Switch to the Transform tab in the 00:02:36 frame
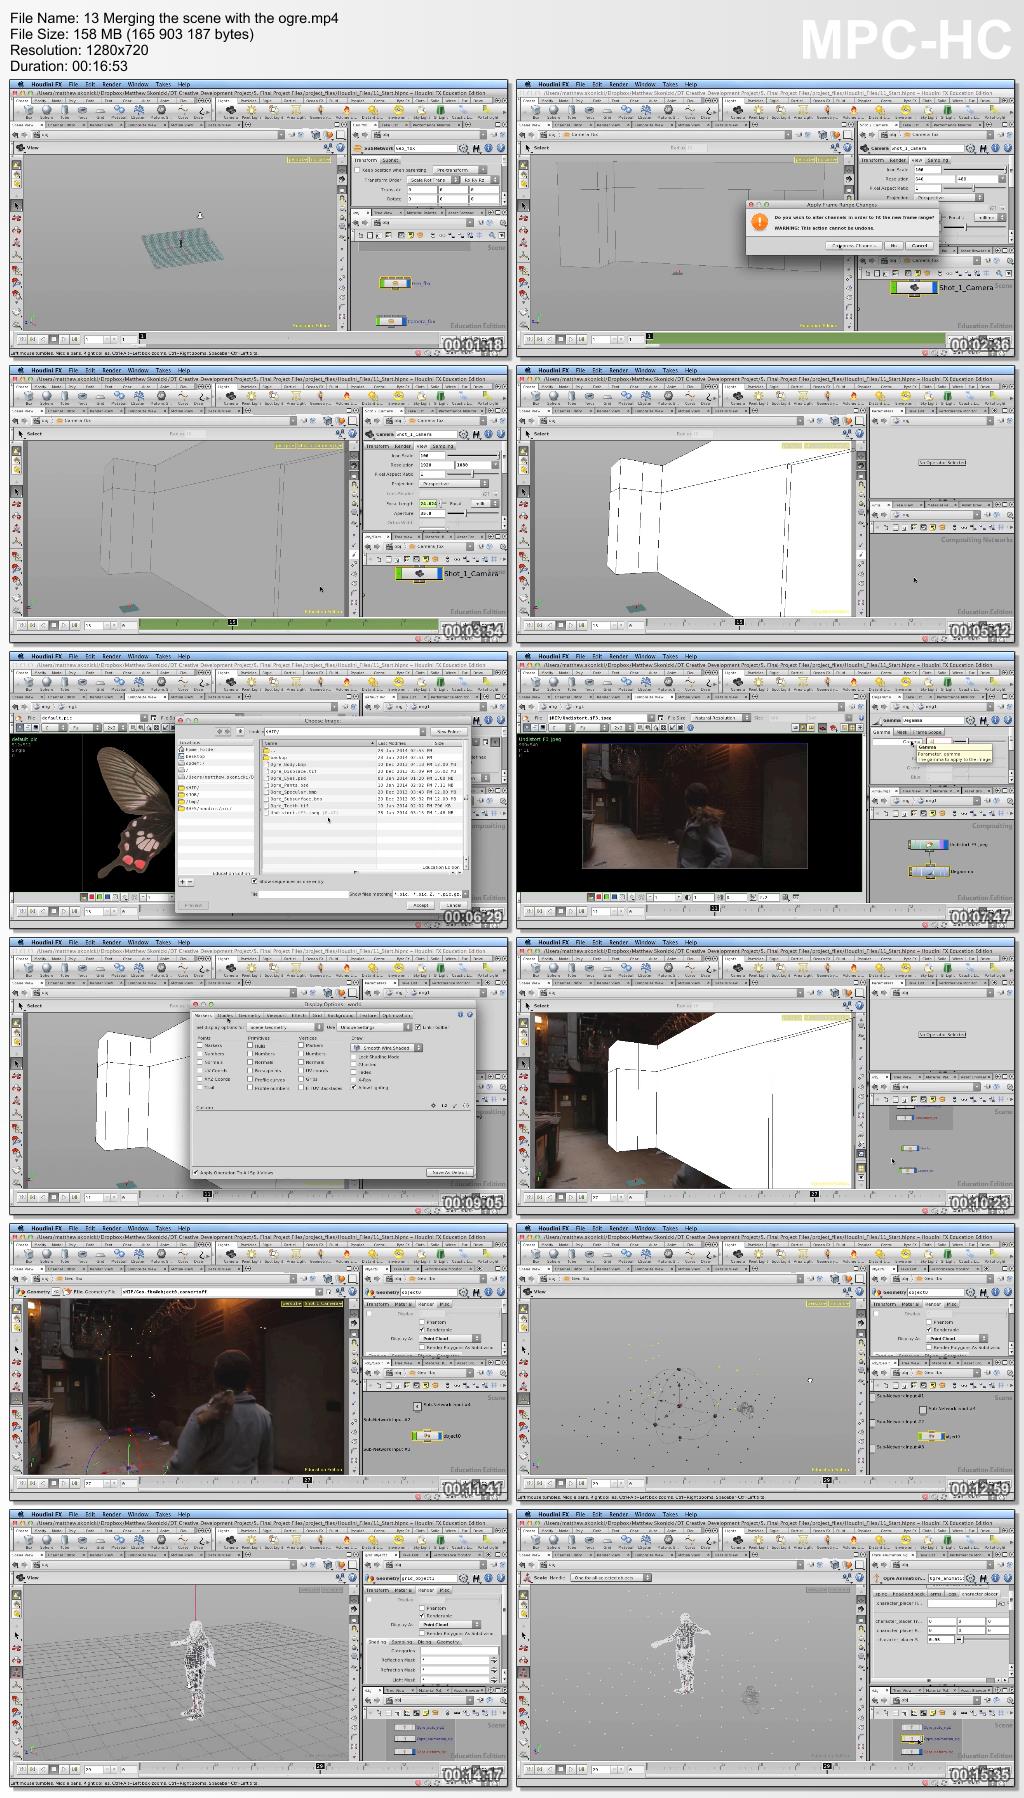This screenshot has width=1024, height=1798. pos(873,160)
